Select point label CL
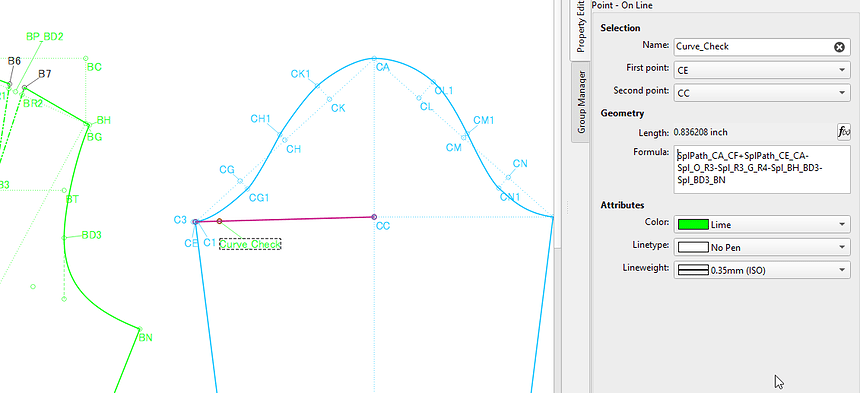 tap(427, 106)
